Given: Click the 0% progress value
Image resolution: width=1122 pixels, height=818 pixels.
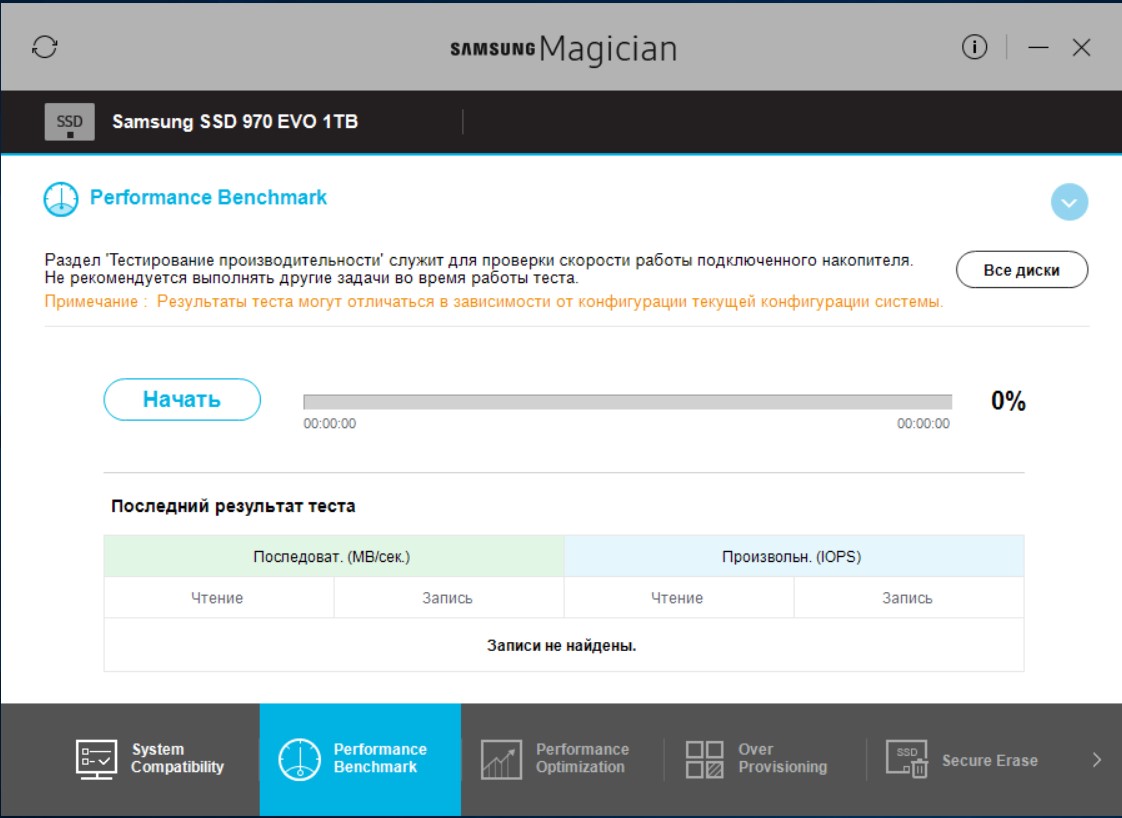Looking at the screenshot, I should [1008, 401].
